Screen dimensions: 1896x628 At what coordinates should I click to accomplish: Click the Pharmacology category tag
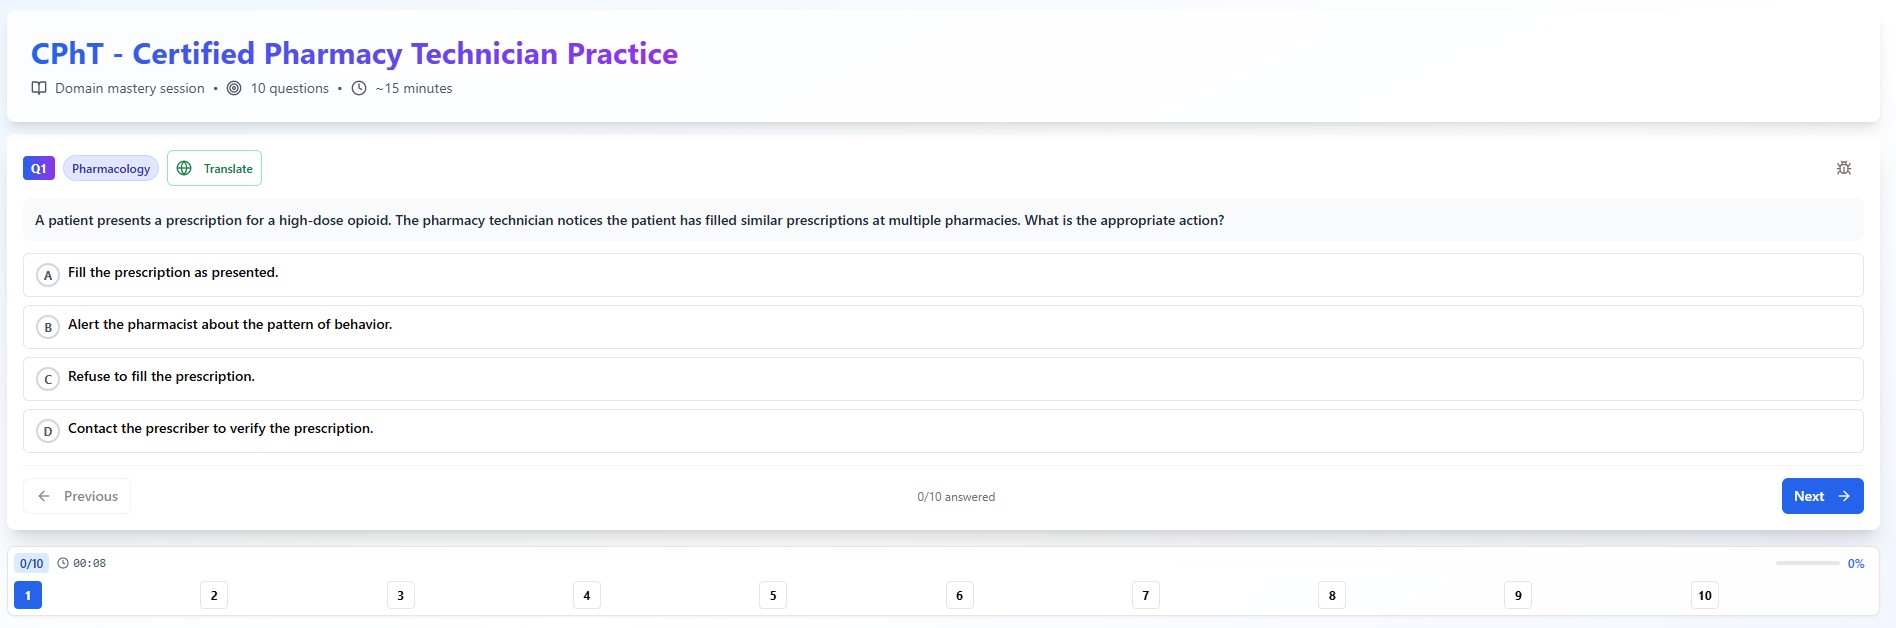click(x=111, y=168)
